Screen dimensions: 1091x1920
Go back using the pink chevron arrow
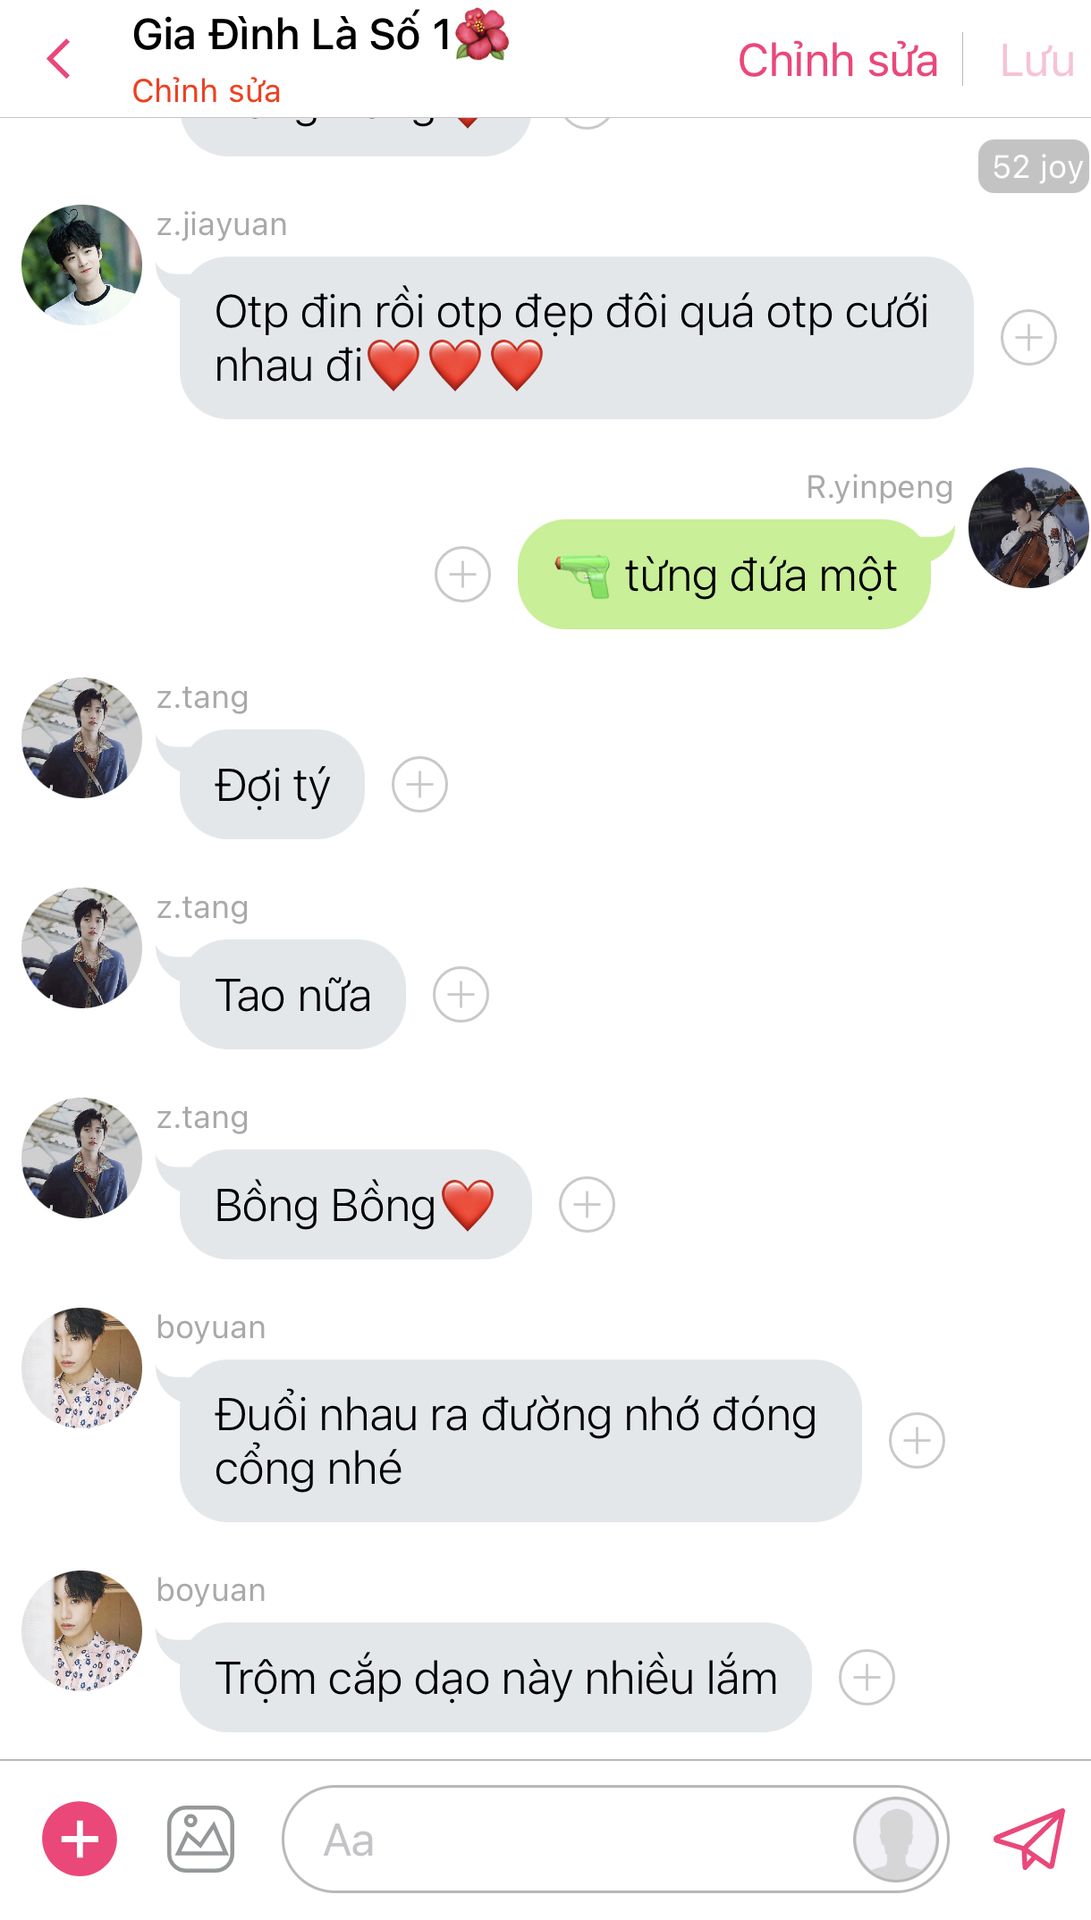coord(59,59)
